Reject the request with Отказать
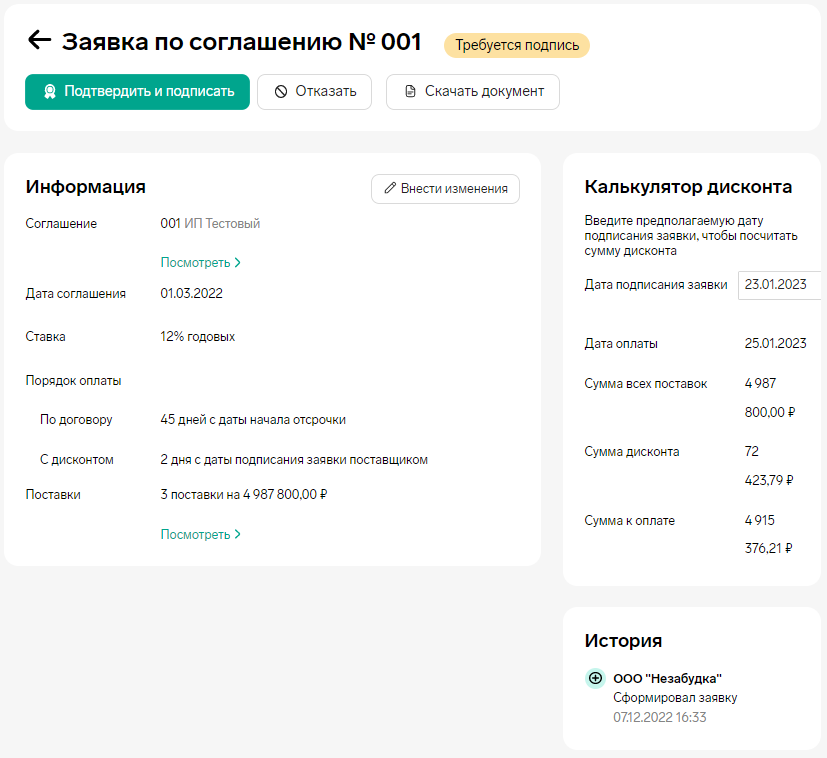Screen dimensions: 827x758 pyautogui.click(x=314, y=92)
